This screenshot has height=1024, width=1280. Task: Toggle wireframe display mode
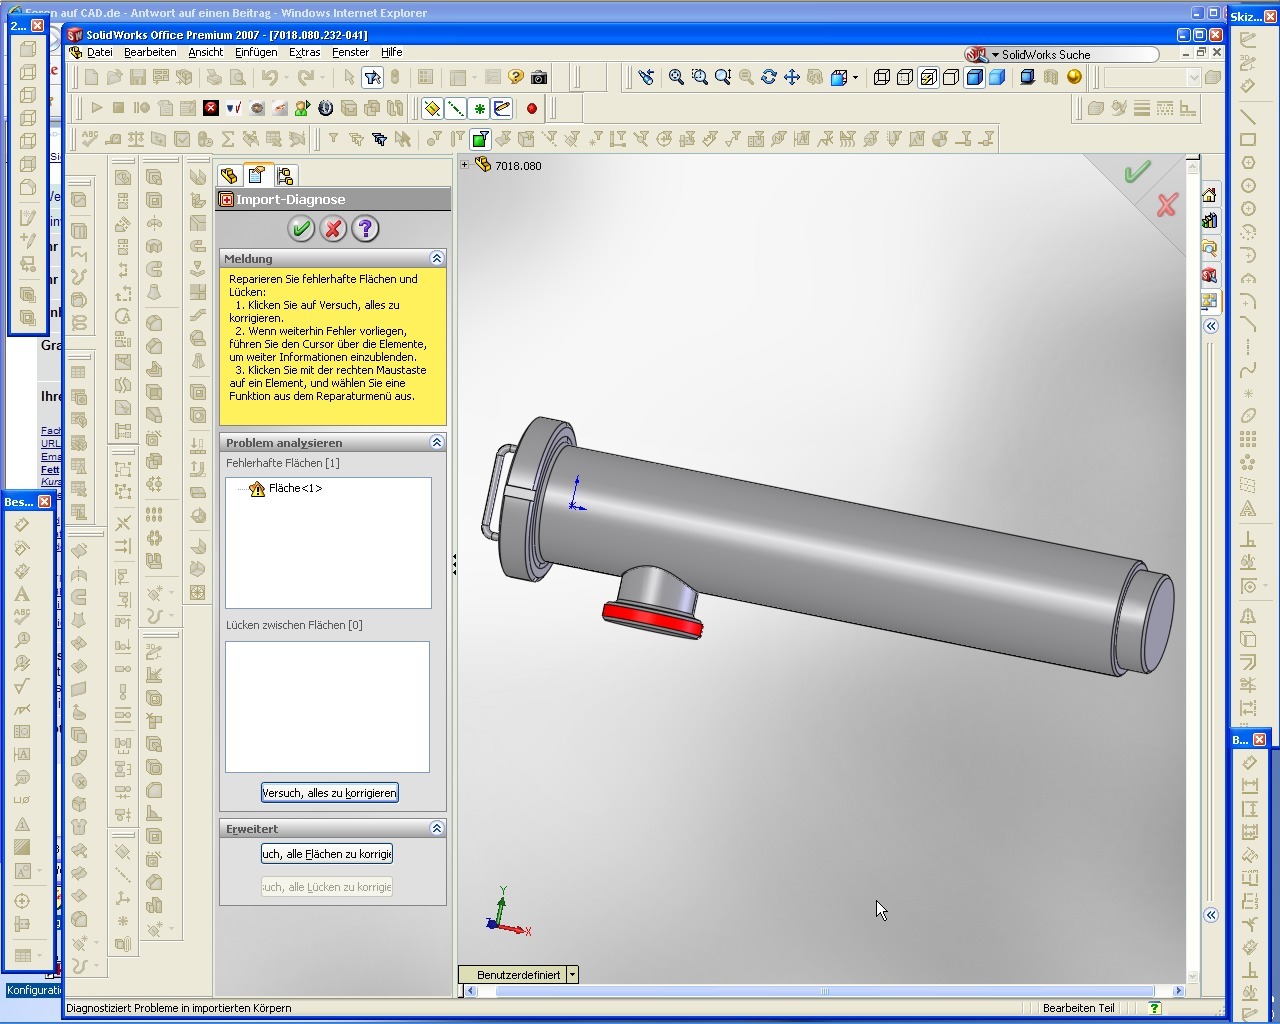click(x=882, y=77)
